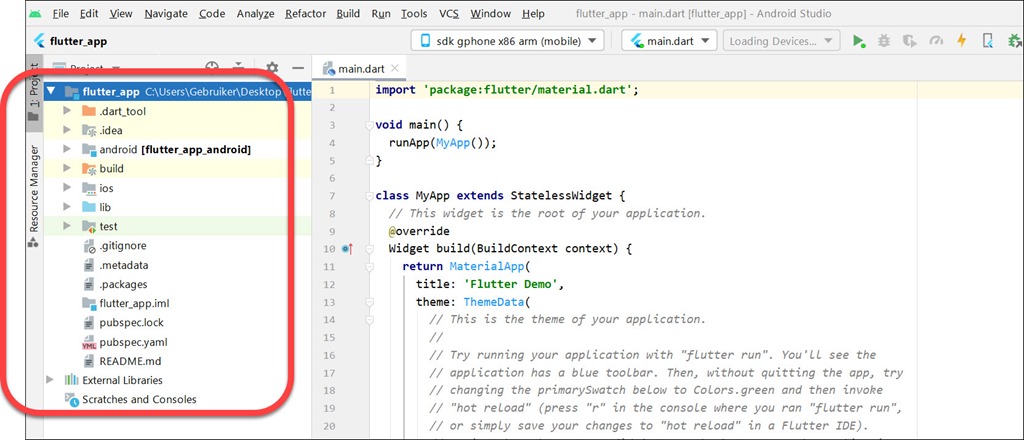Open the Navigate menu

coord(166,14)
